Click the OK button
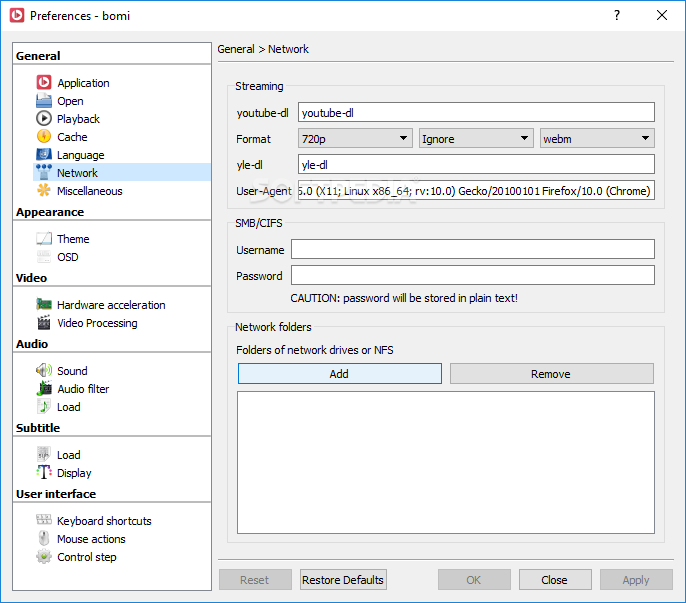This screenshot has width=686, height=603. (x=474, y=579)
